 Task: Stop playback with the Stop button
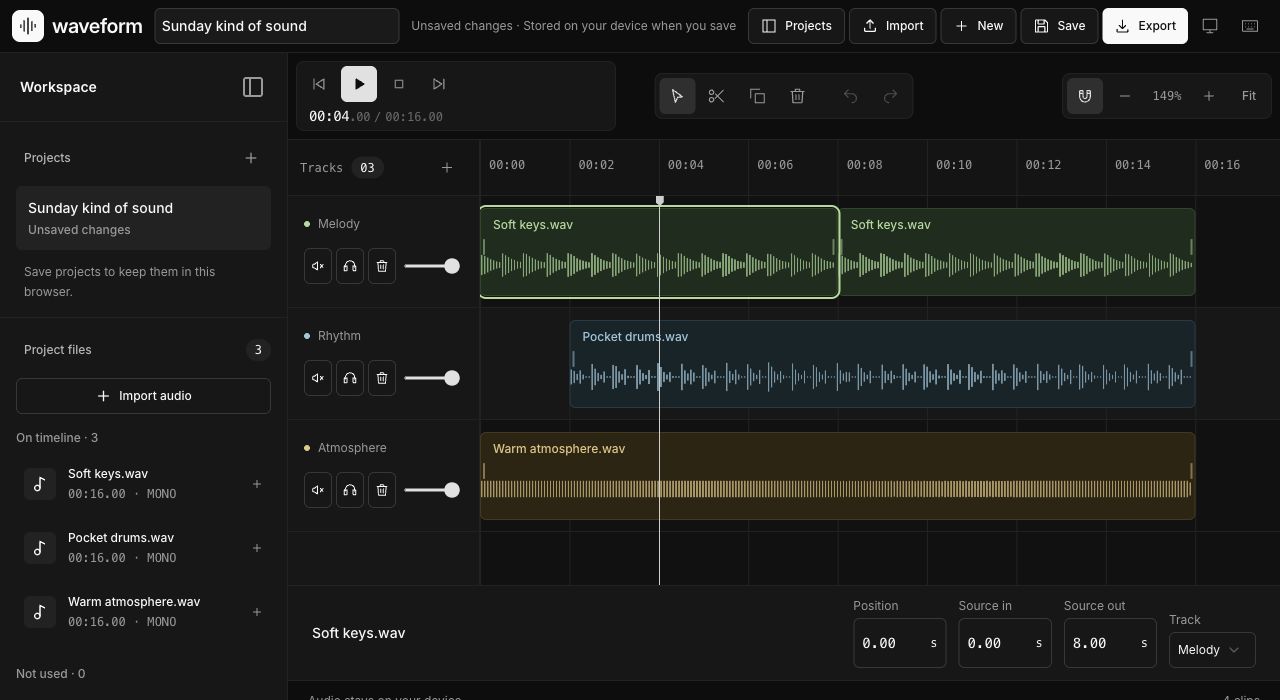coord(399,84)
